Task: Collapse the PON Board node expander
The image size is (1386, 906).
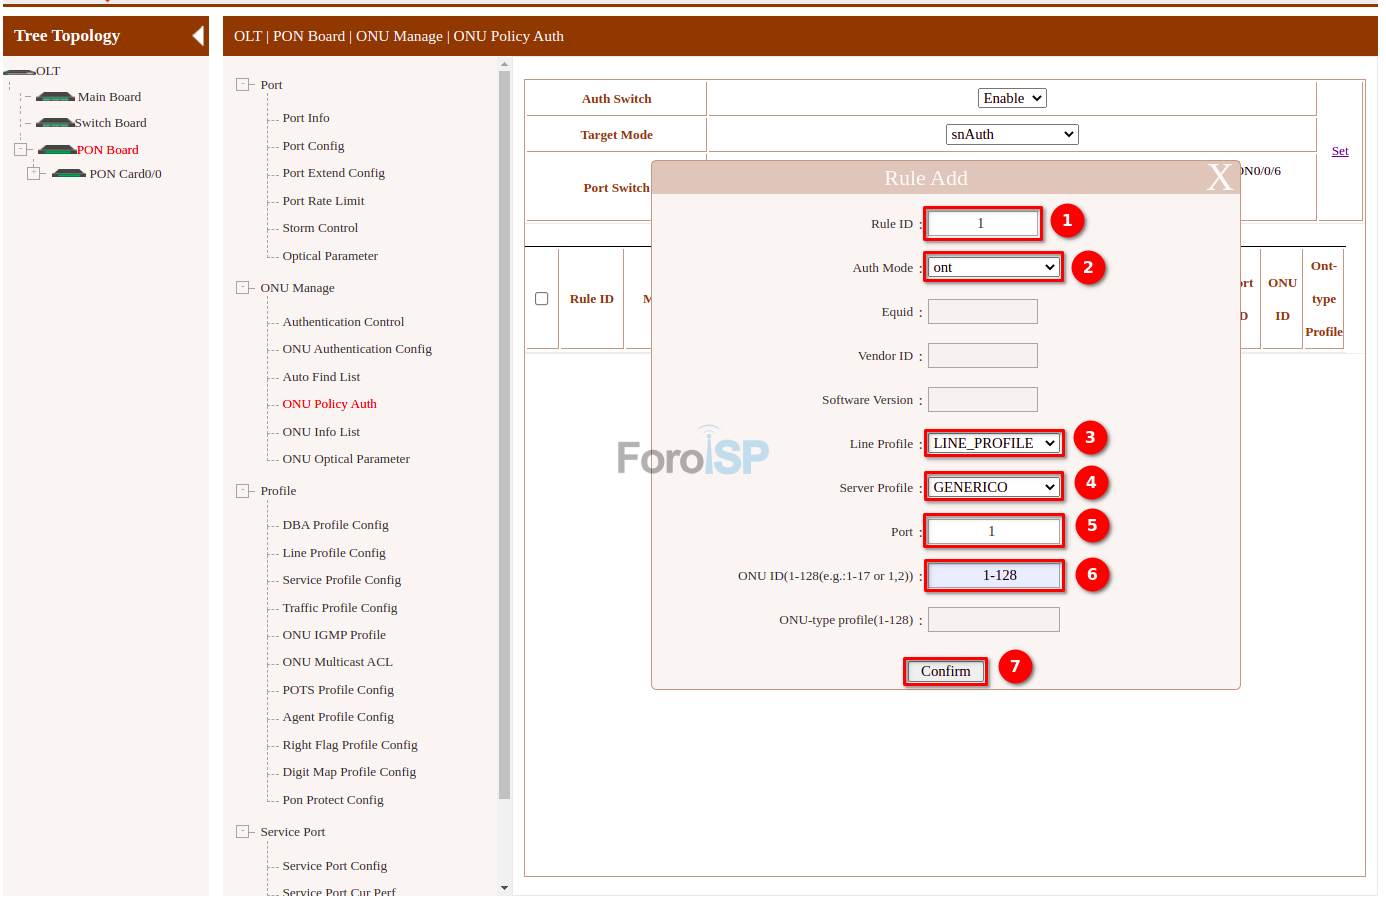Action: point(20,150)
